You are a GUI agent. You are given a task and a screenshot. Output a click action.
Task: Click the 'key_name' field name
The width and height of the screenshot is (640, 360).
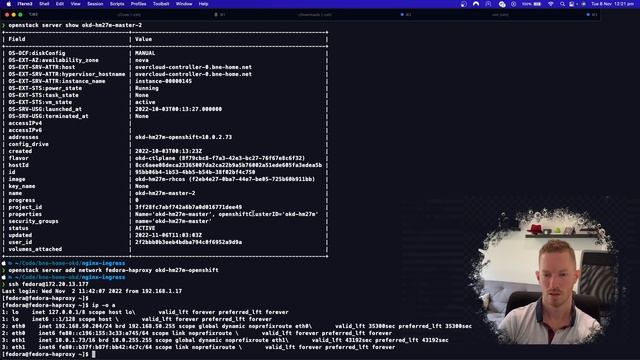tap(22, 186)
